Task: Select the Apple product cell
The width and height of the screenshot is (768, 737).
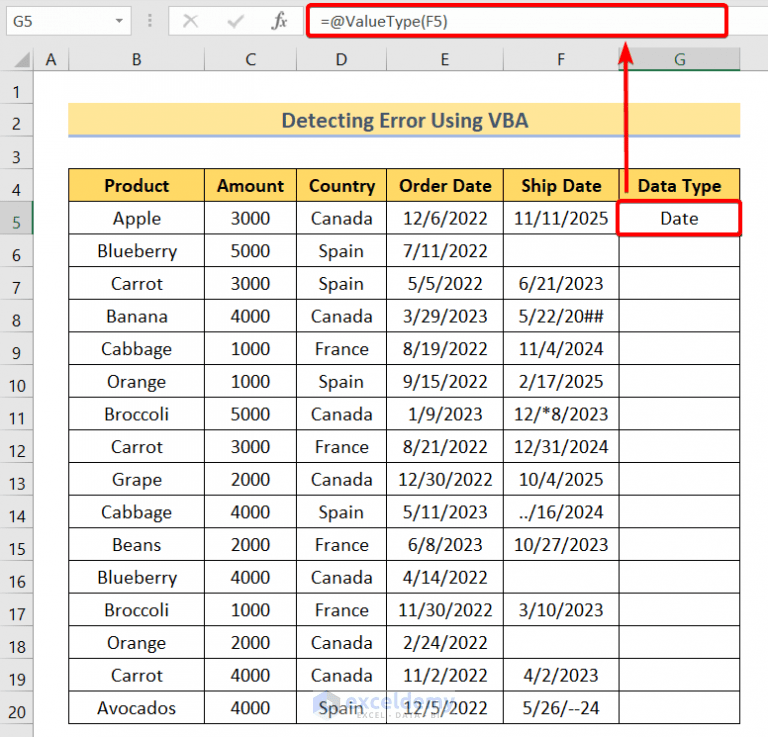Action: pos(137,218)
